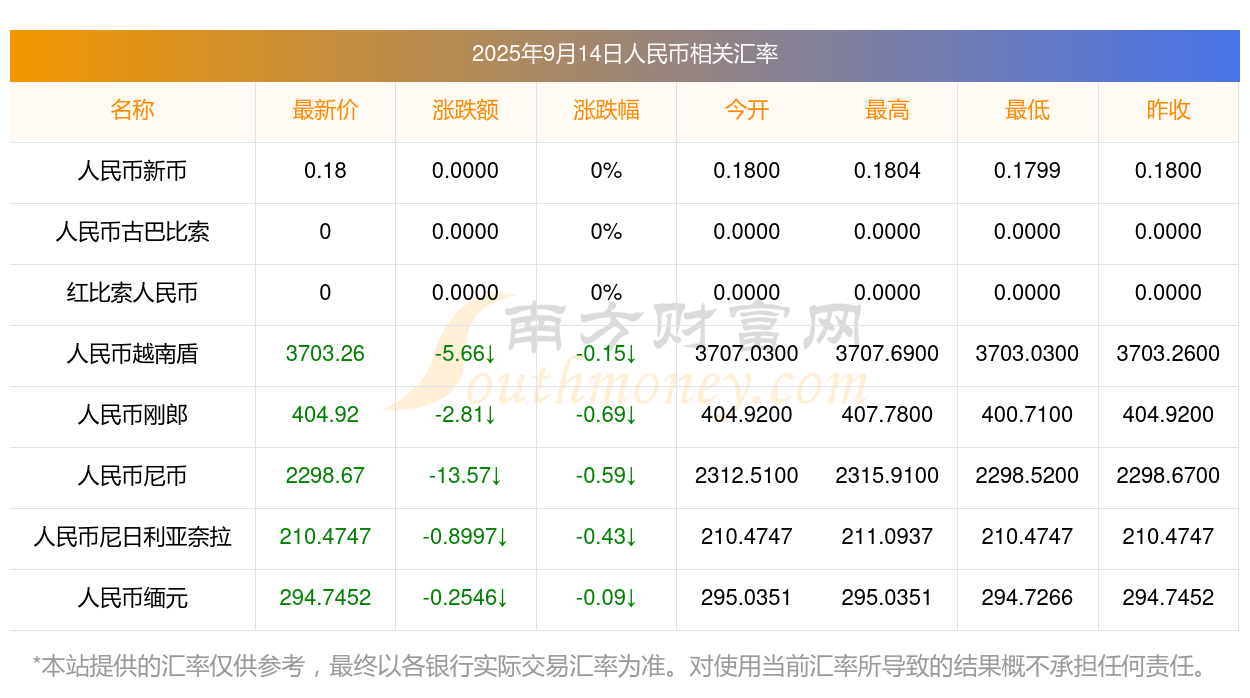Click low value 294.7266
Screen dimensions: 1250x698
[1027, 598]
